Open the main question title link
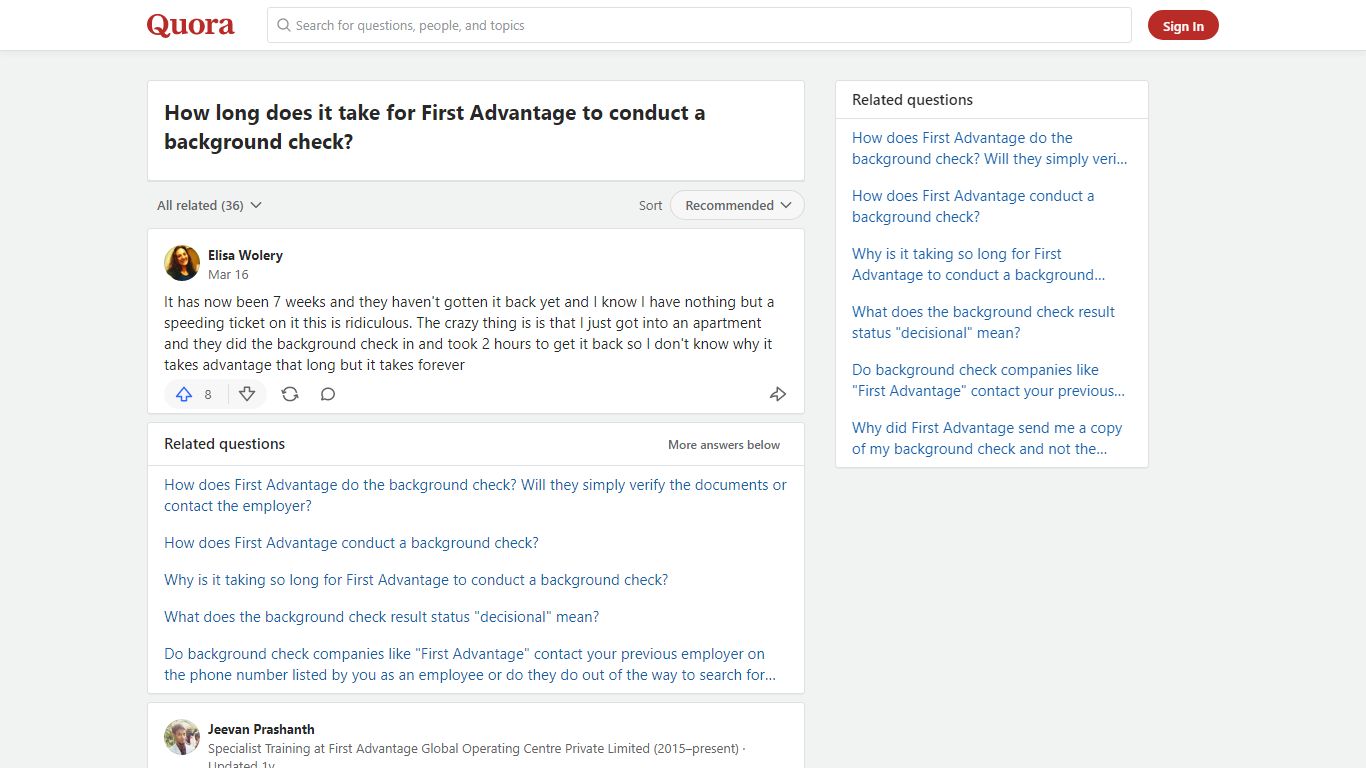This screenshot has height=768, width=1366. coord(435,127)
